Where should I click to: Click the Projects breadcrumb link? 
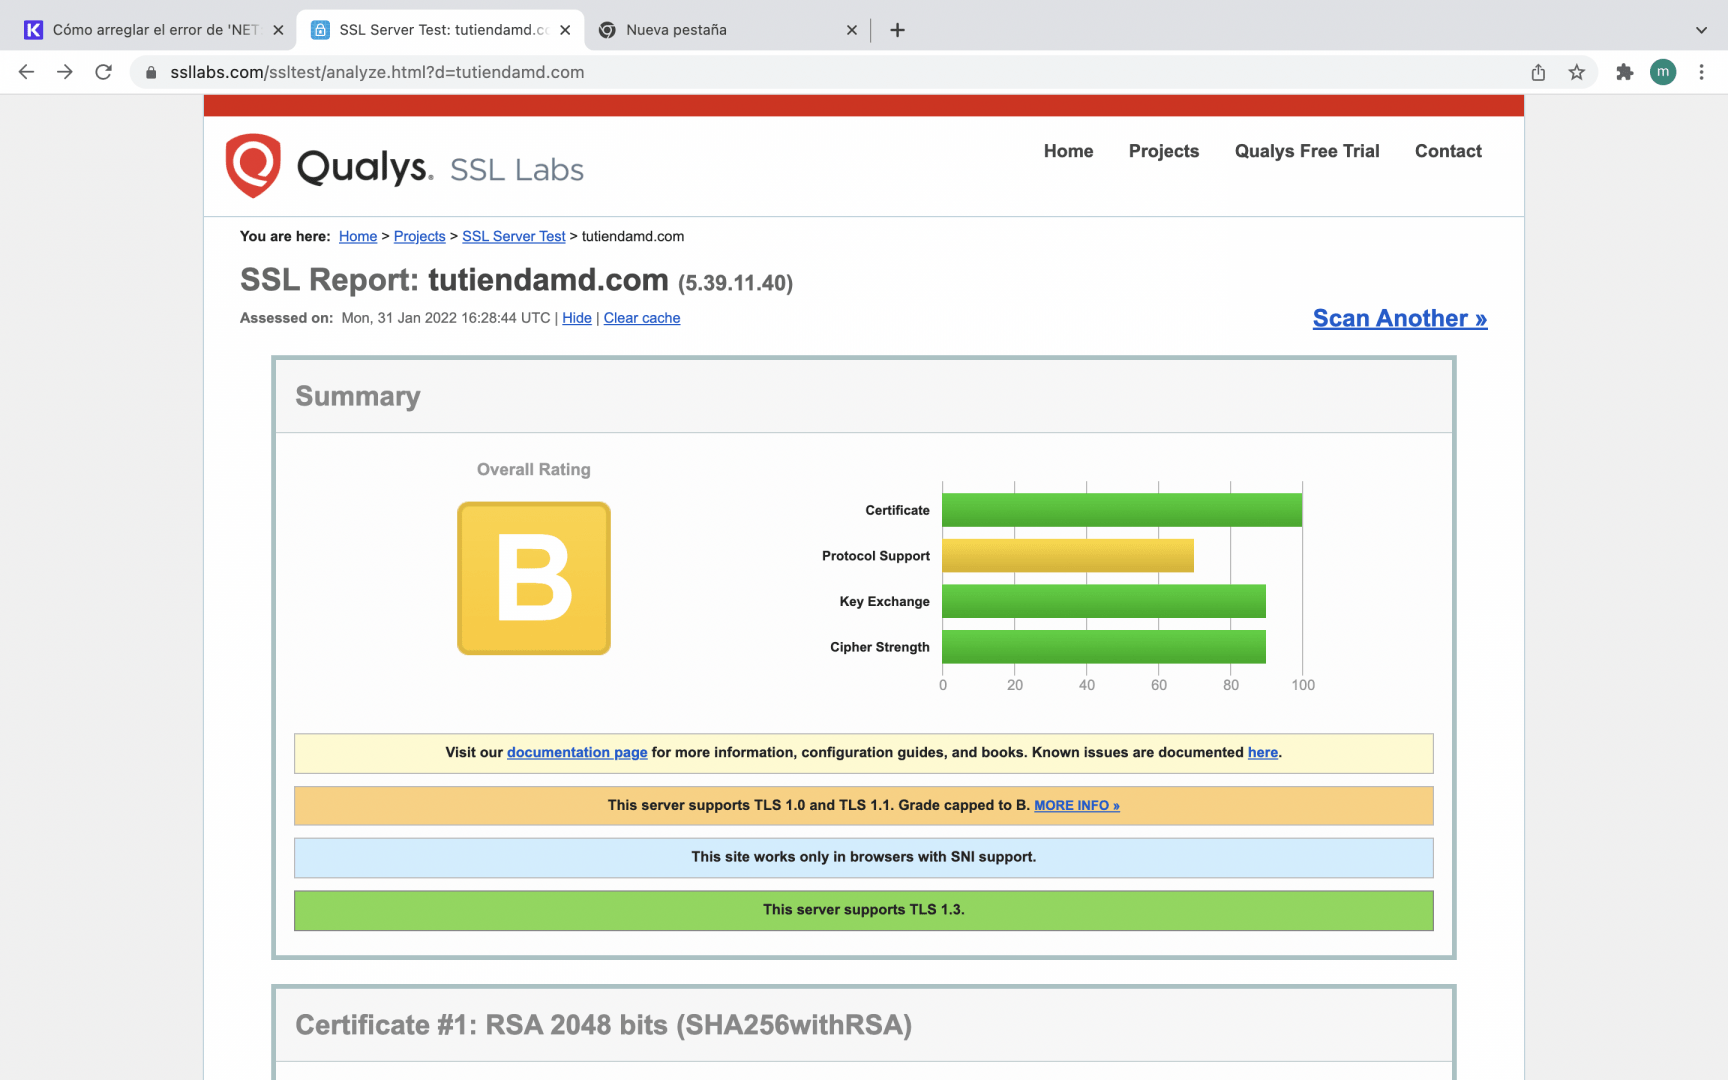point(419,236)
